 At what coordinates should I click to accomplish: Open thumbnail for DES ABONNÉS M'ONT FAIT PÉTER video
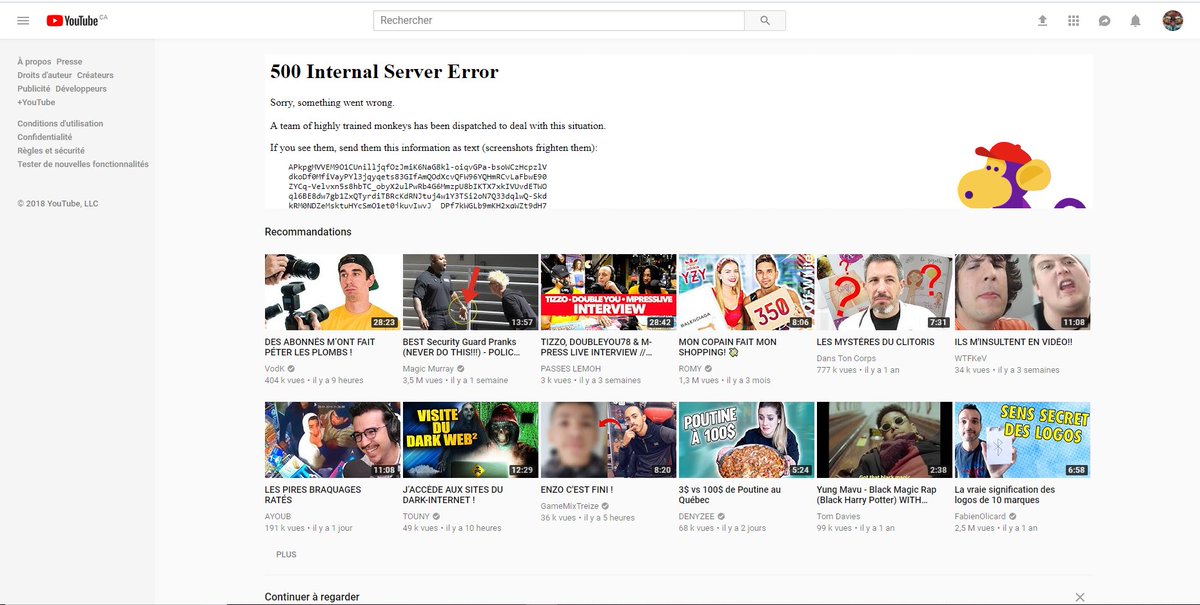(x=333, y=292)
